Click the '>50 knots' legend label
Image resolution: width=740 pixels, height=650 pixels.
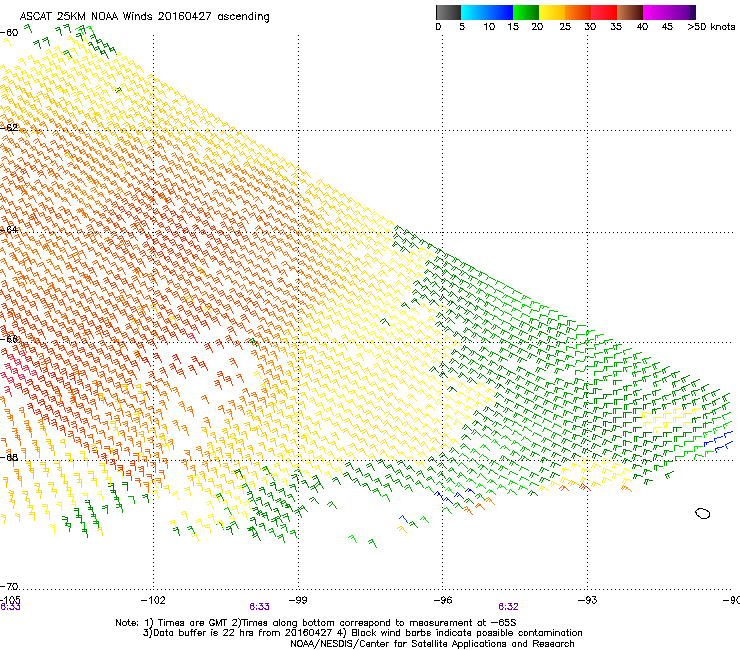pyautogui.click(x=711, y=26)
